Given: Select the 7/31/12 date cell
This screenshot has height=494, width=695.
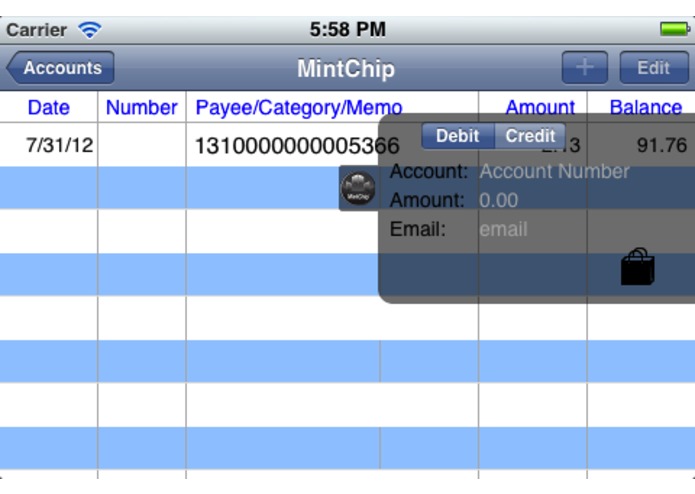Looking at the screenshot, I should (59, 145).
